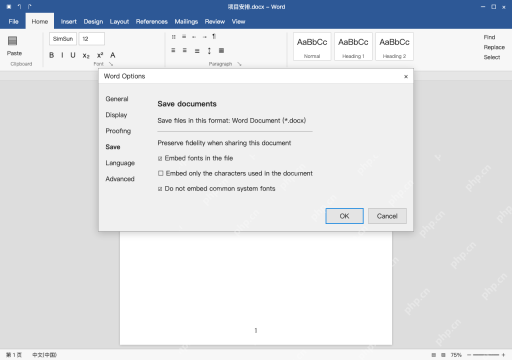Click Select in the ribbon
Screen dimensions: 512x360
coord(492,57)
